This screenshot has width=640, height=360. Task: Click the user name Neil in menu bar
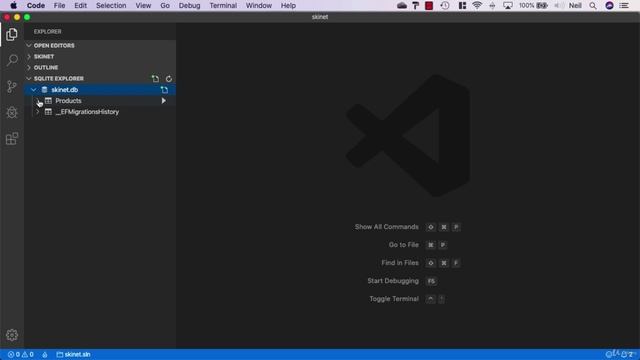tap(575, 6)
